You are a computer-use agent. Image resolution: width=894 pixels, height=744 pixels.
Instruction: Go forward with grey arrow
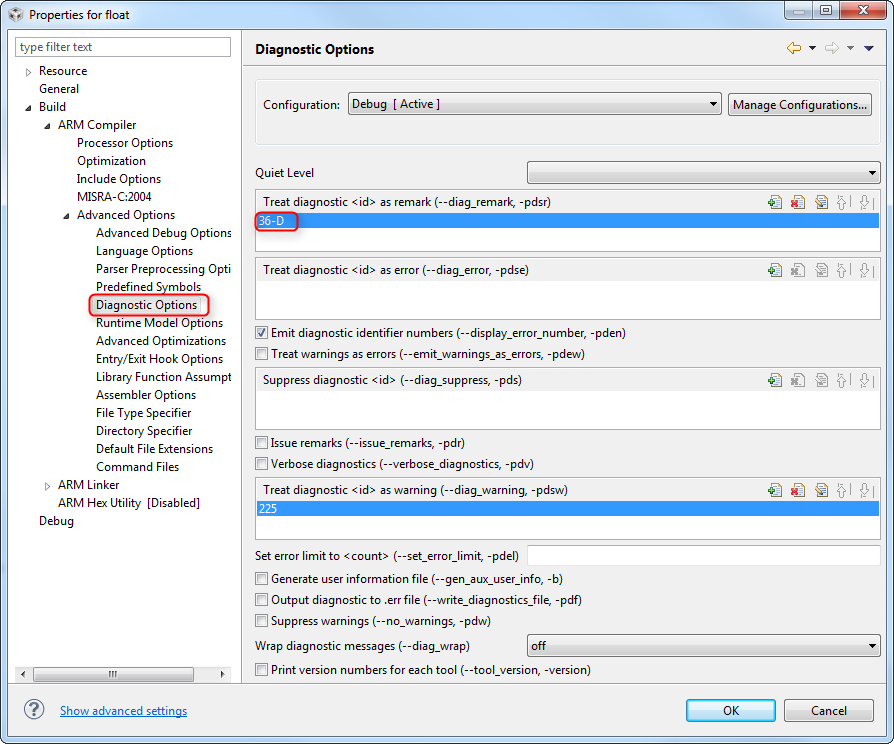tap(832, 48)
